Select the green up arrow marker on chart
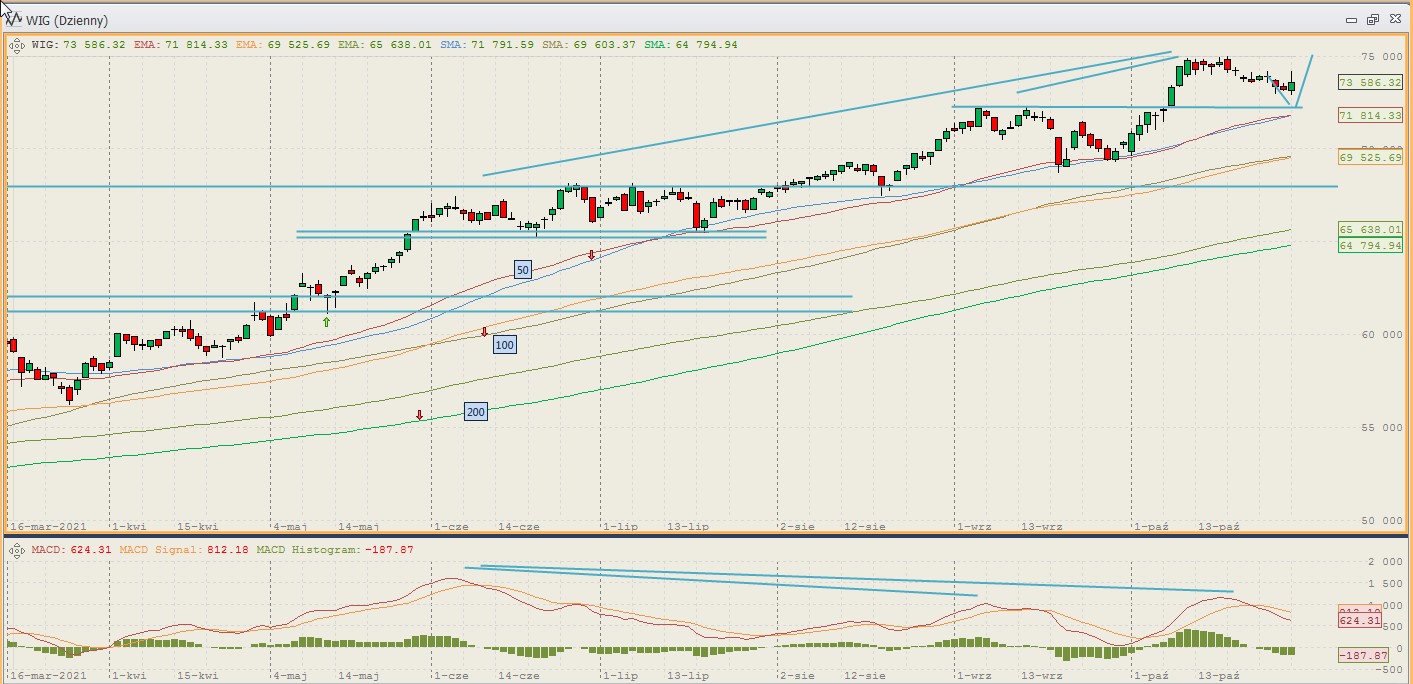This screenshot has width=1413, height=684. [326, 321]
